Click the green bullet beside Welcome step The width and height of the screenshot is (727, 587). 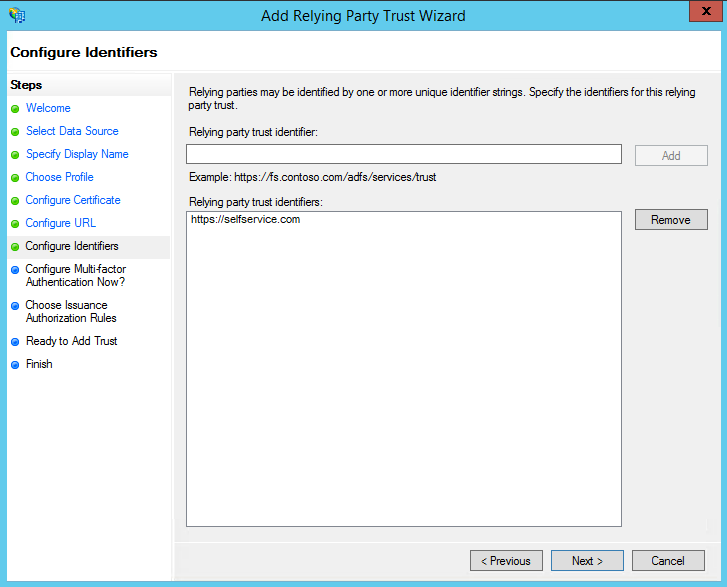pyautogui.click(x=15, y=109)
